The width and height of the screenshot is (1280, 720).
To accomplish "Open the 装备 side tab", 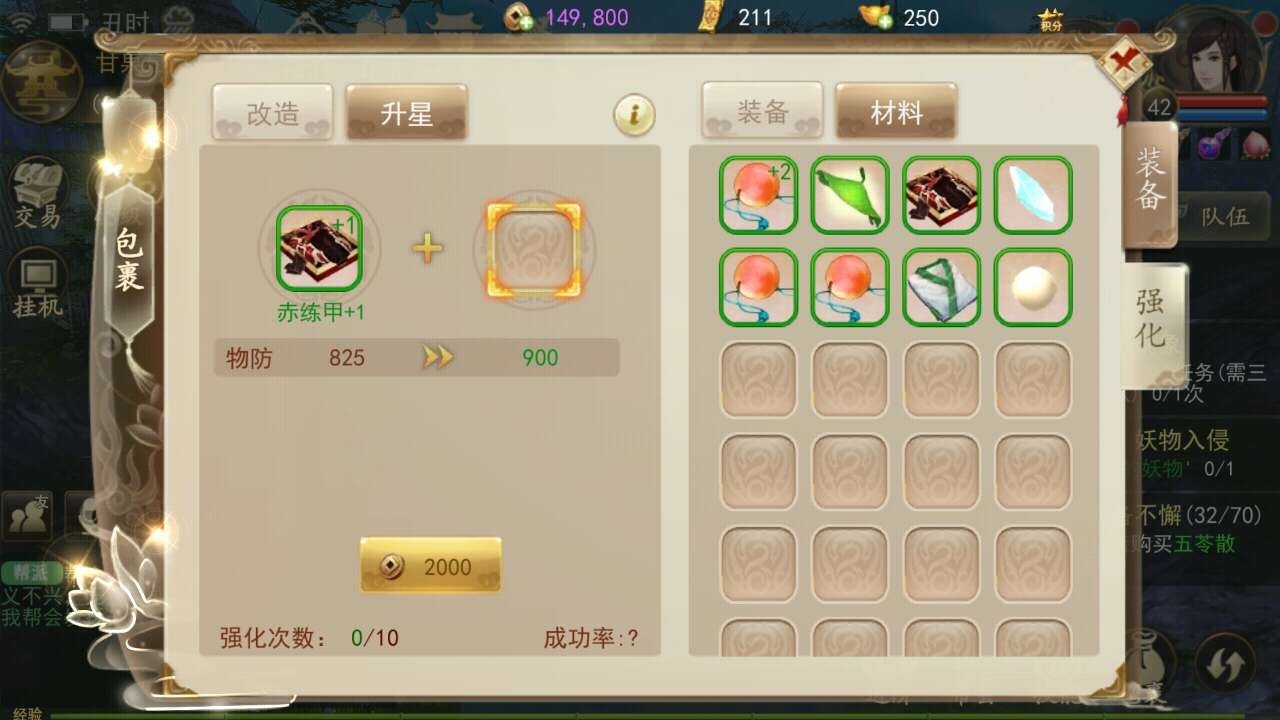I will (1150, 182).
